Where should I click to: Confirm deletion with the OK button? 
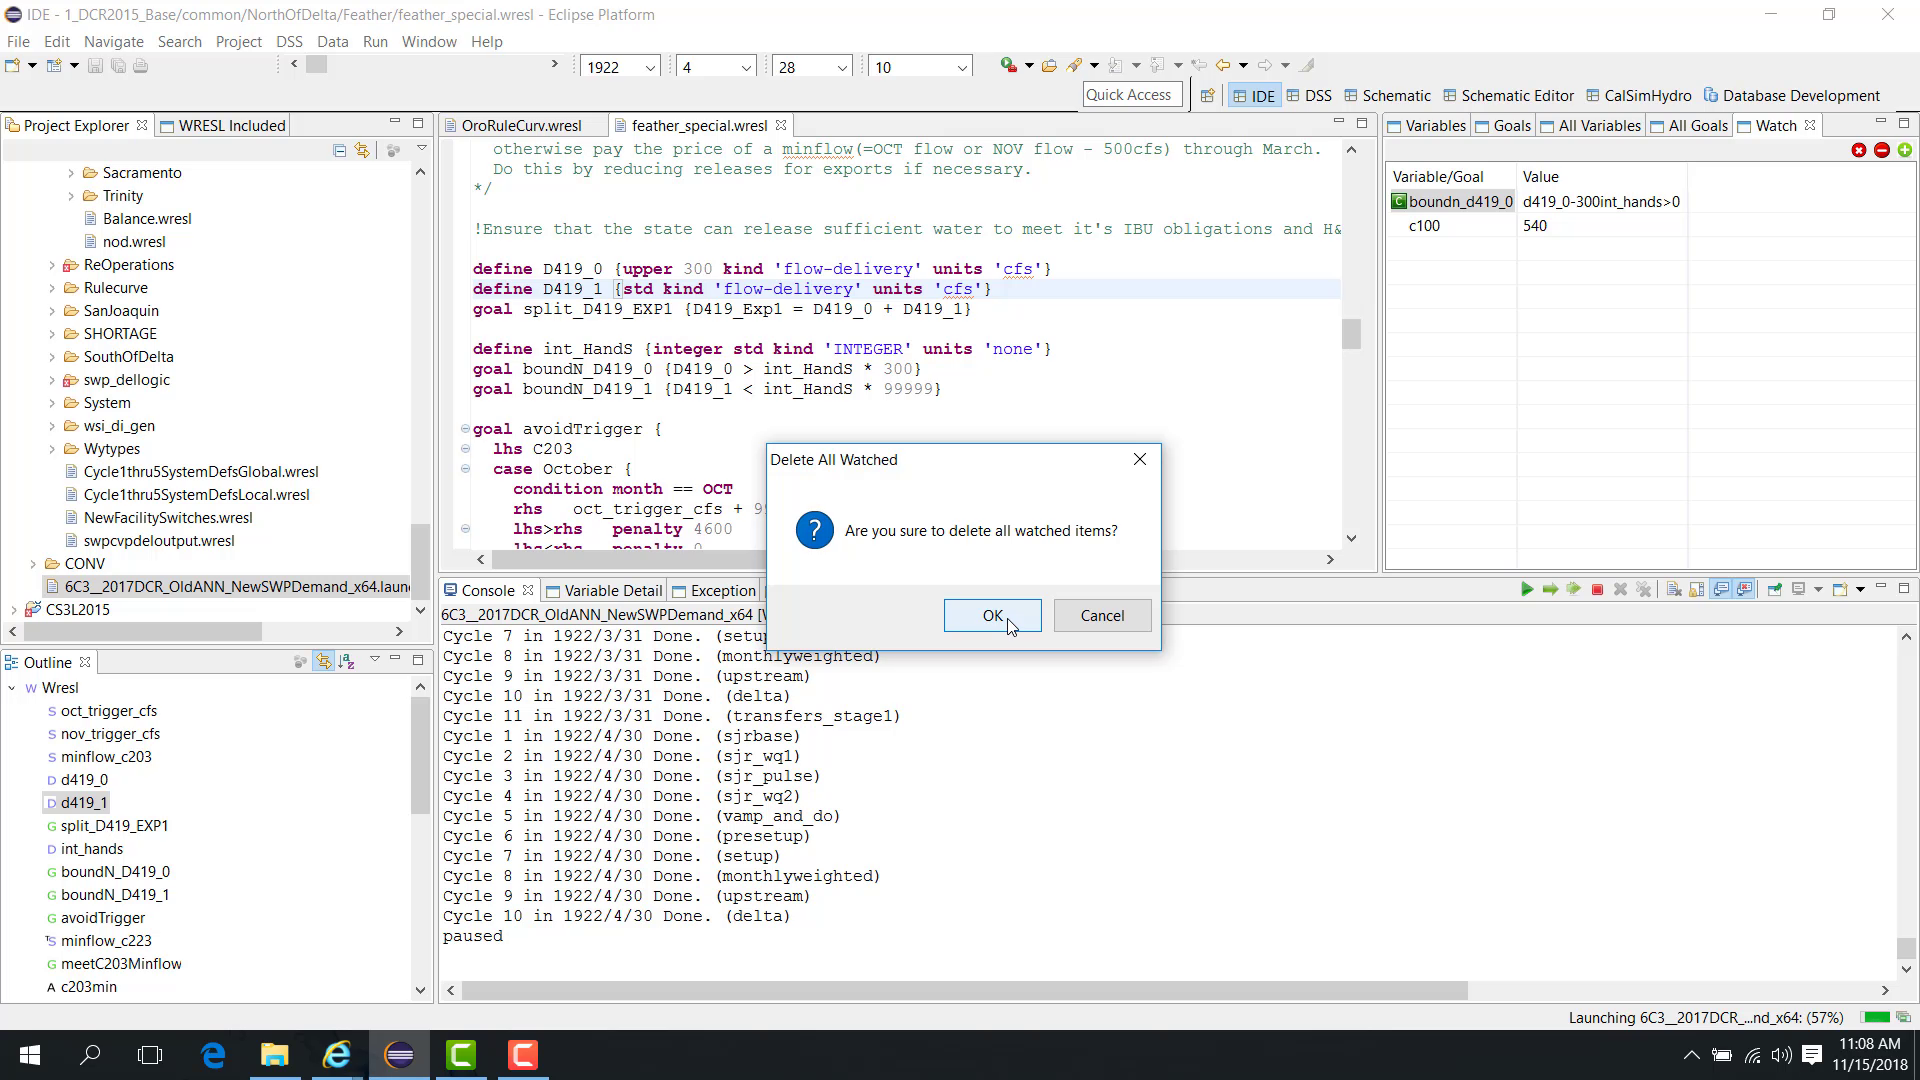click(992, 615)
